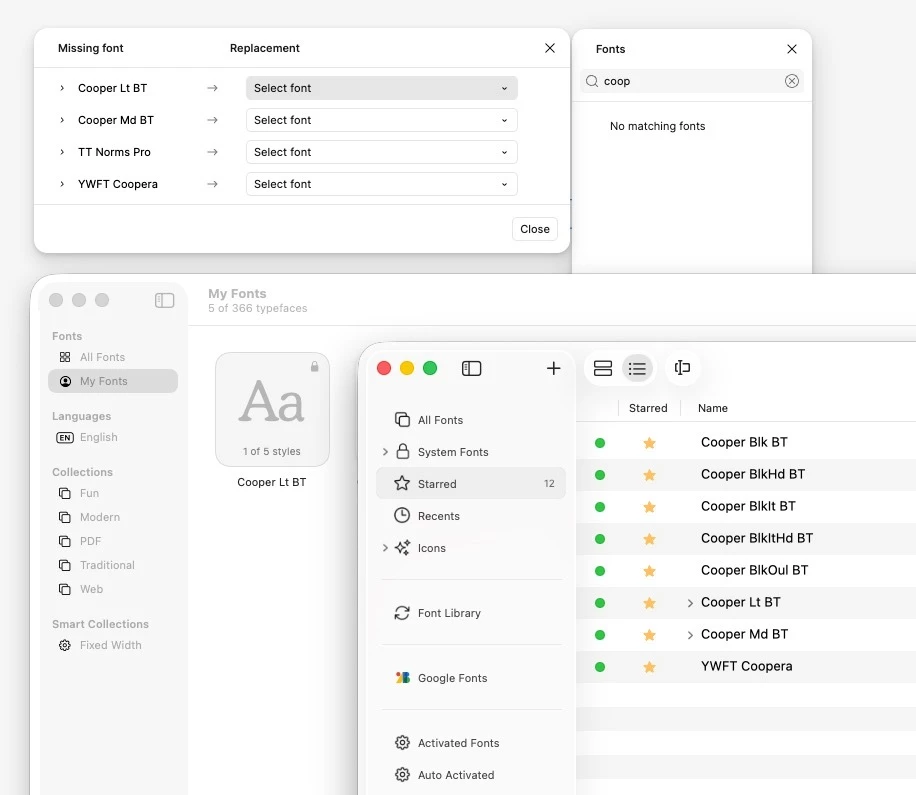Open the Select font dropdown for Cooper Md BT
Viewport: 916px width, 795px height.
click(381, 120)
